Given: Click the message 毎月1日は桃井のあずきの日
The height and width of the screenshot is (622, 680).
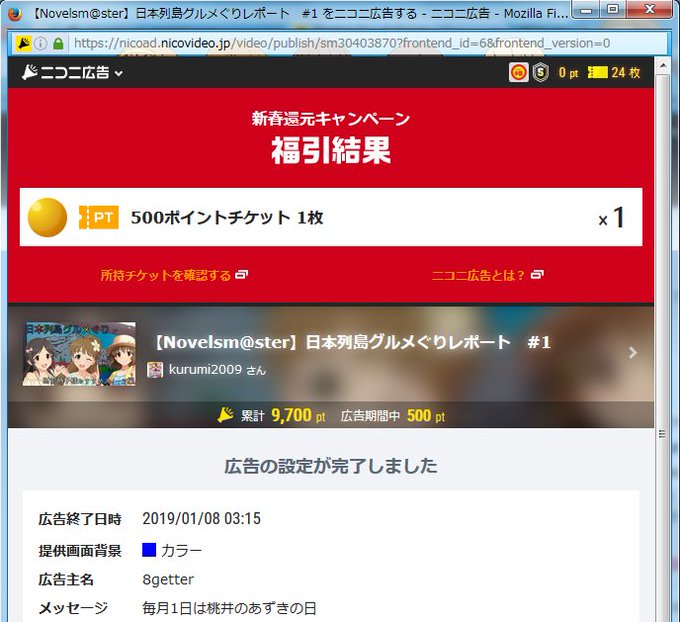Looking at the screenshot, I should tap(229, 608).
